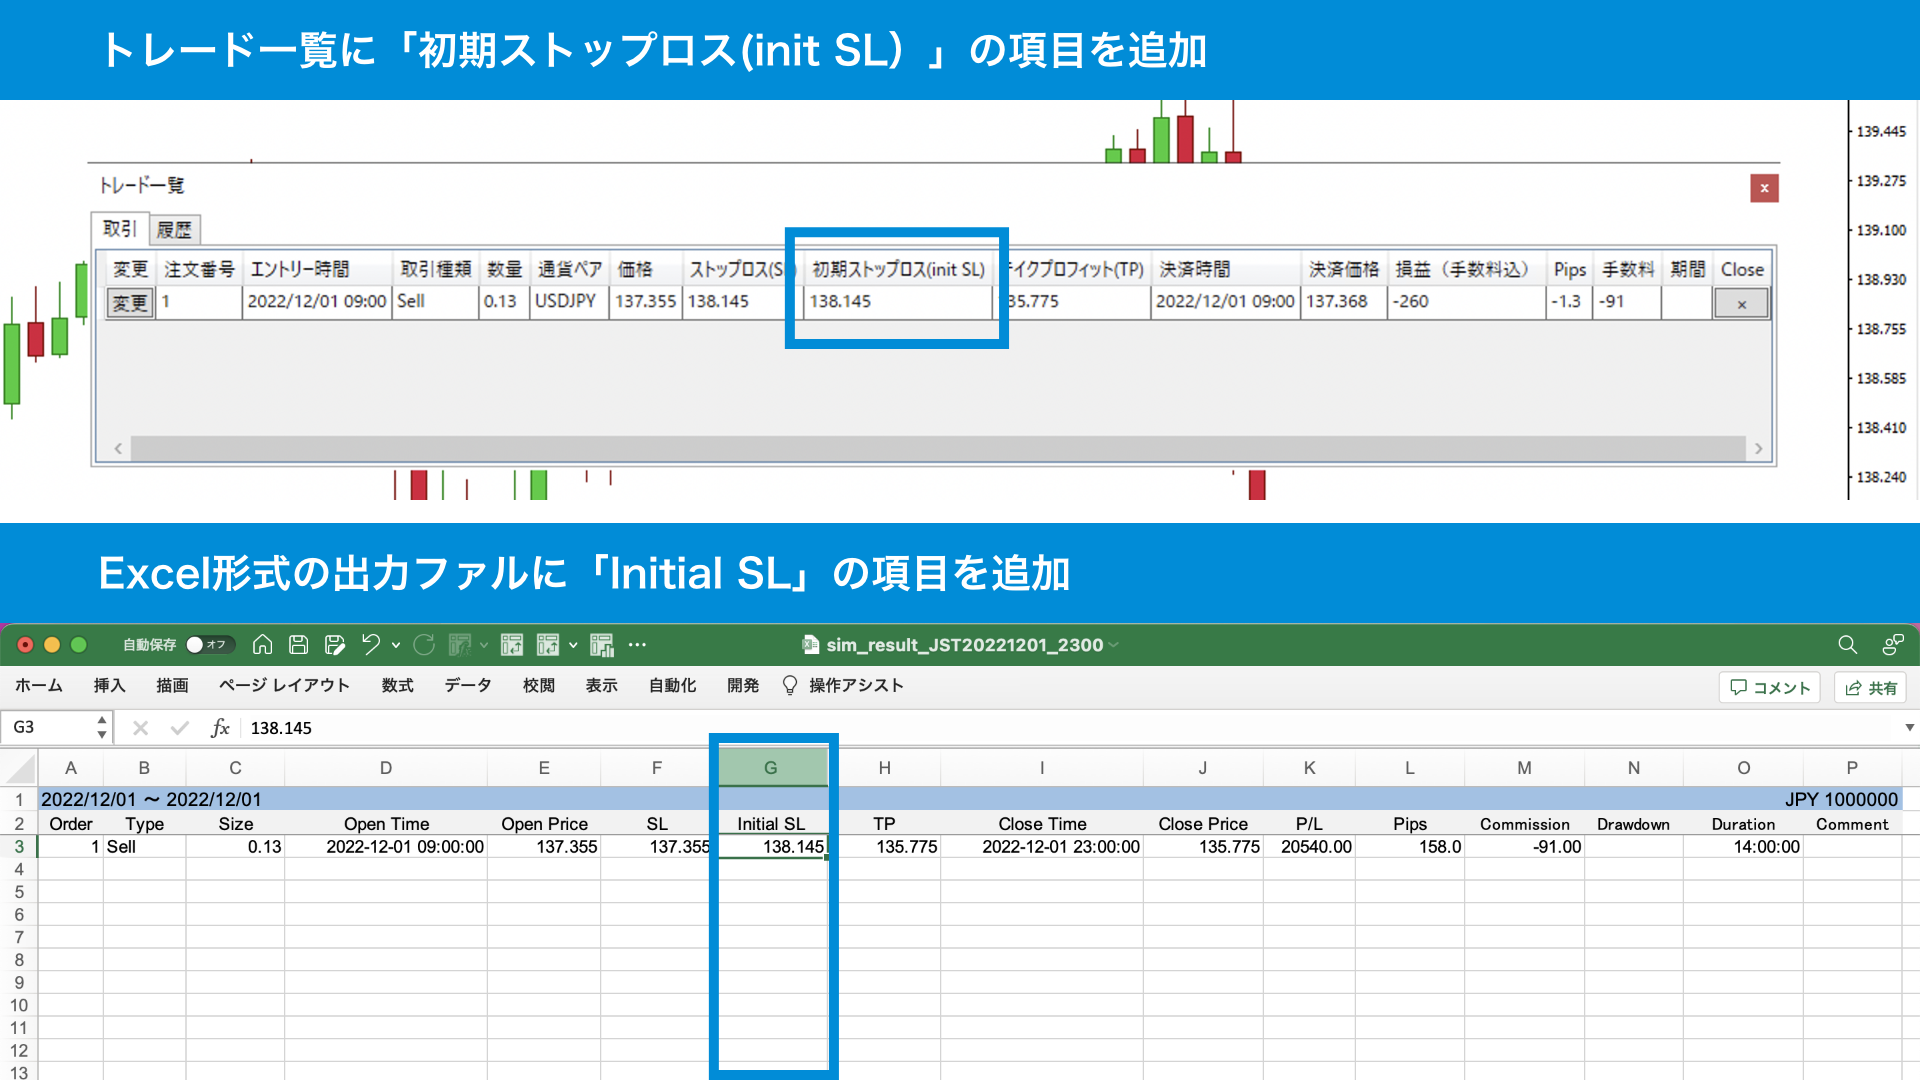Viewport: 1920px width, 1080px height.
Task: Open the more commands ellipsis icon
Action: pos(637,645)
